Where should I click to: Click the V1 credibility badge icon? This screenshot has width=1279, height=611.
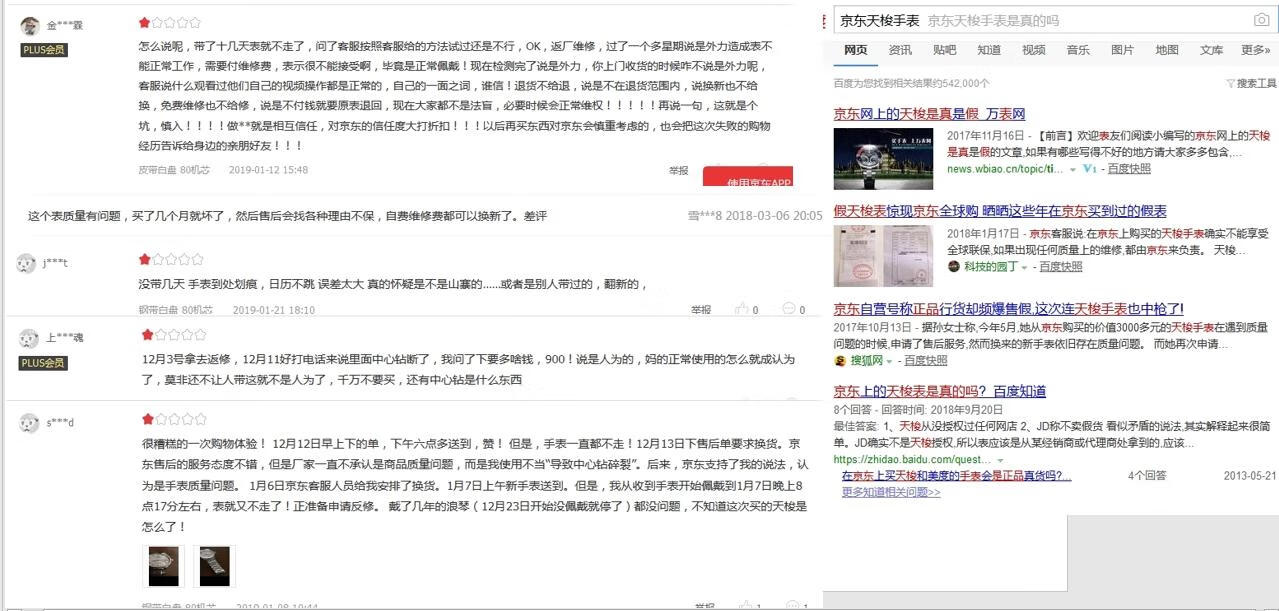[x=1089, y=169]
